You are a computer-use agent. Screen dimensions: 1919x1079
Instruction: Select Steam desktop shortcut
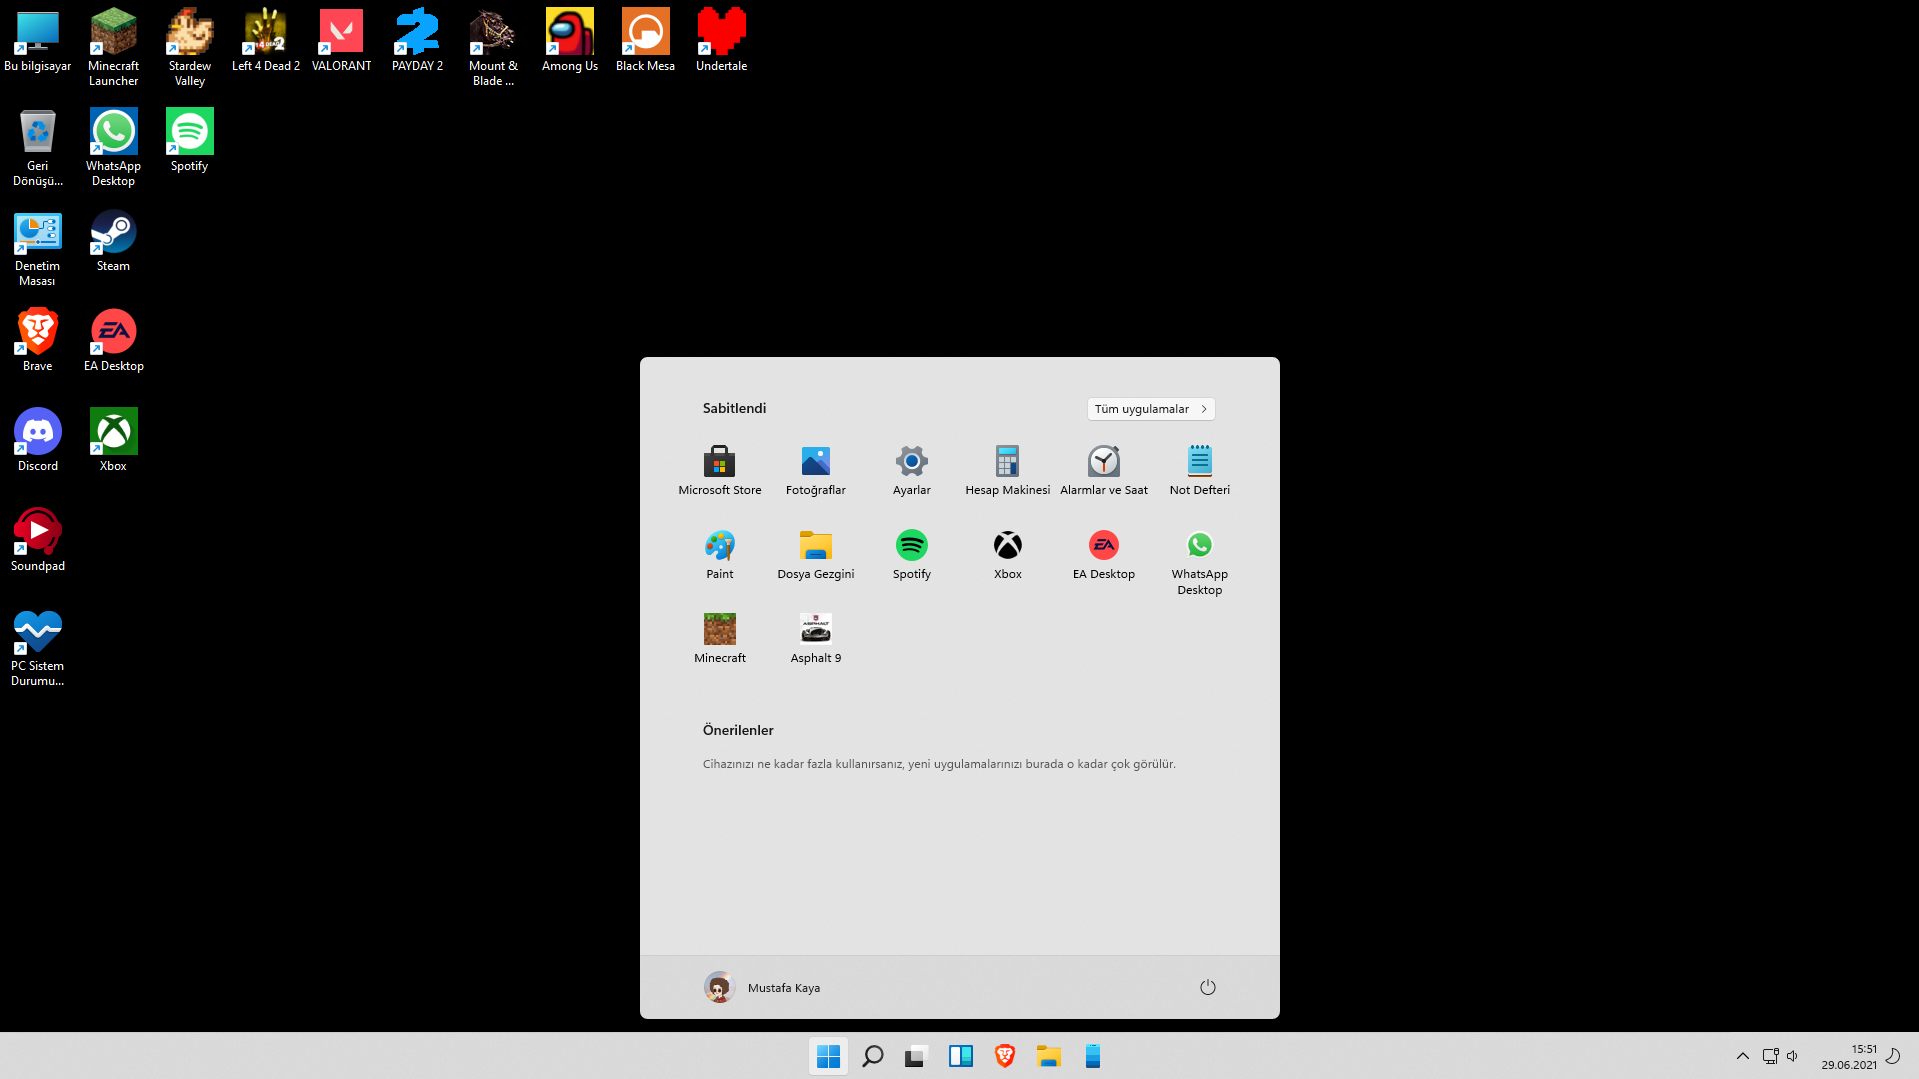(x=114, y=241)
